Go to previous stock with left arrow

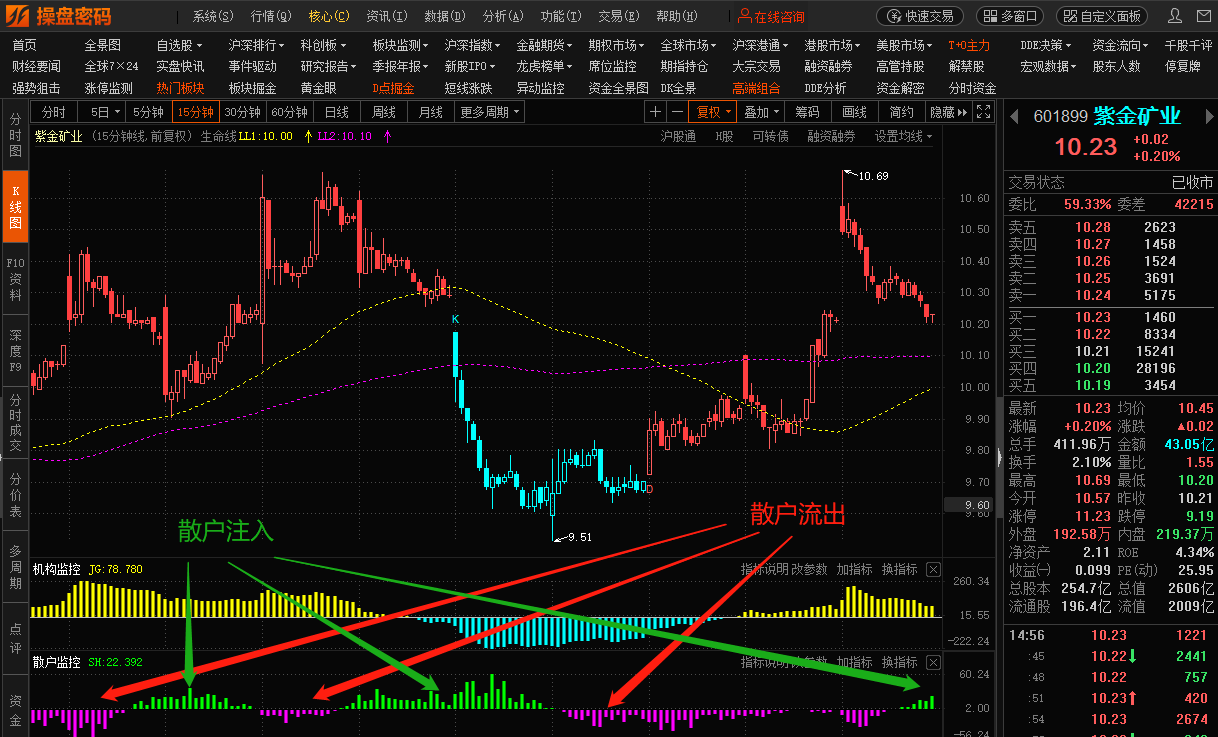click(1012, 115)
